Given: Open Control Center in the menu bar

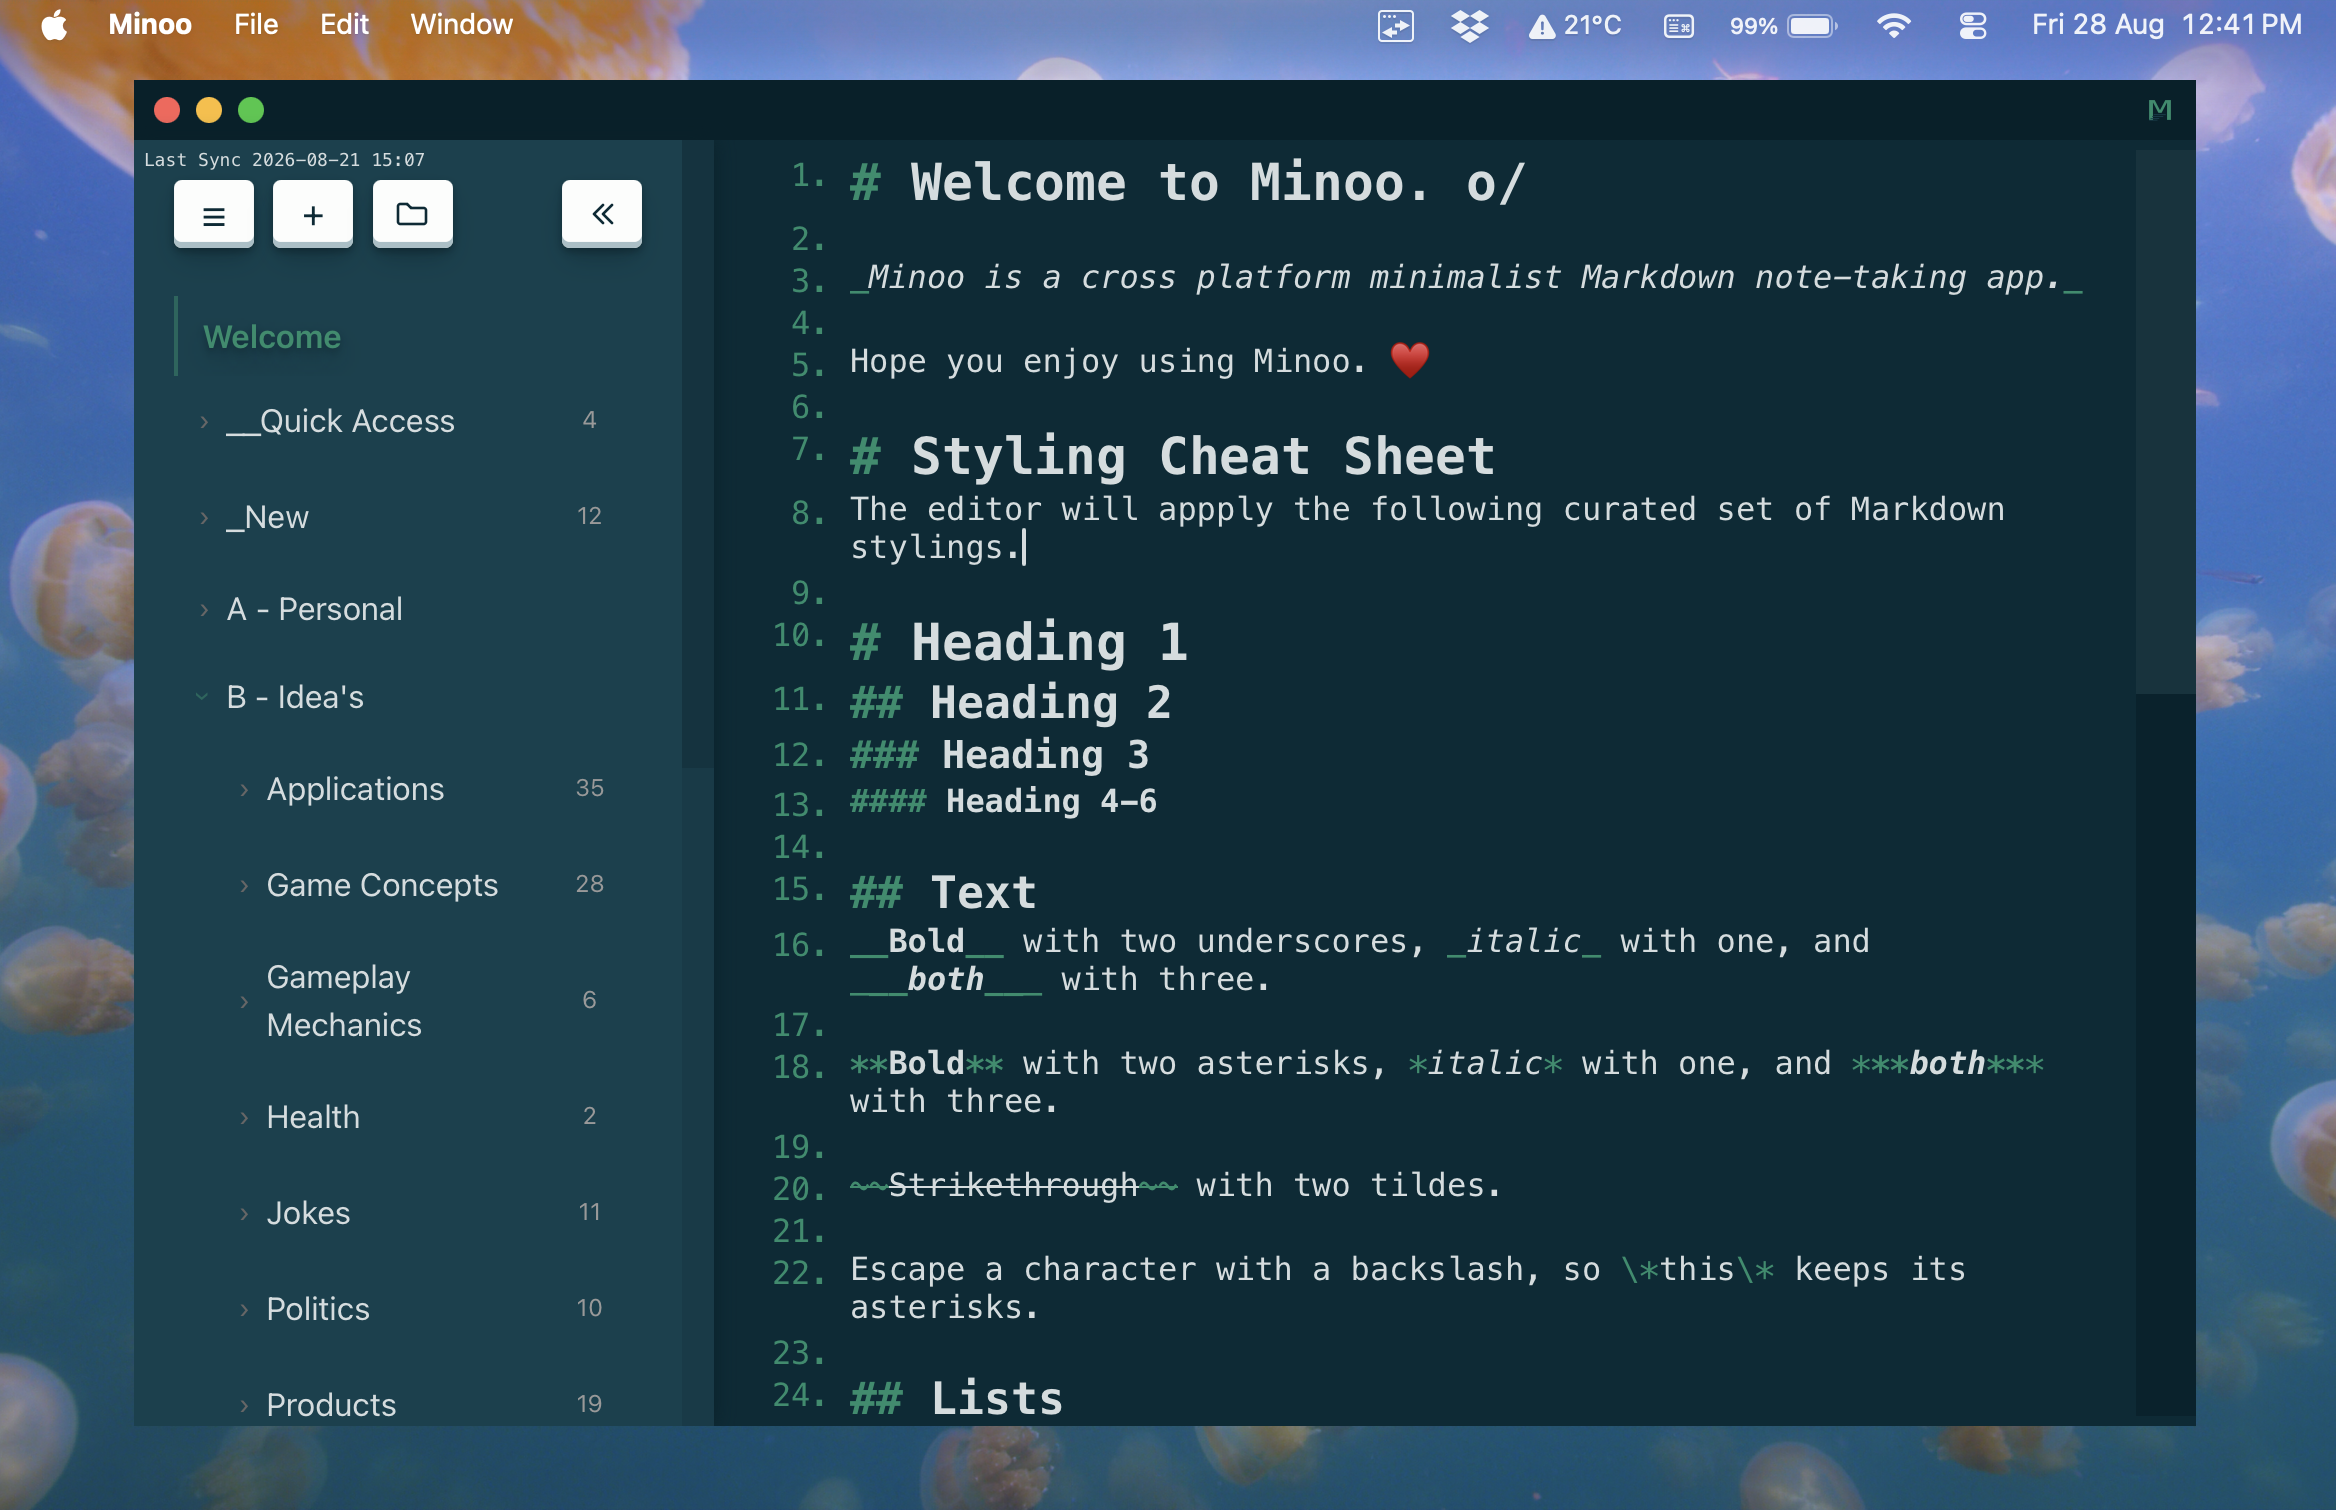Looking at the screenshot, I should (x=1973, y=25).
